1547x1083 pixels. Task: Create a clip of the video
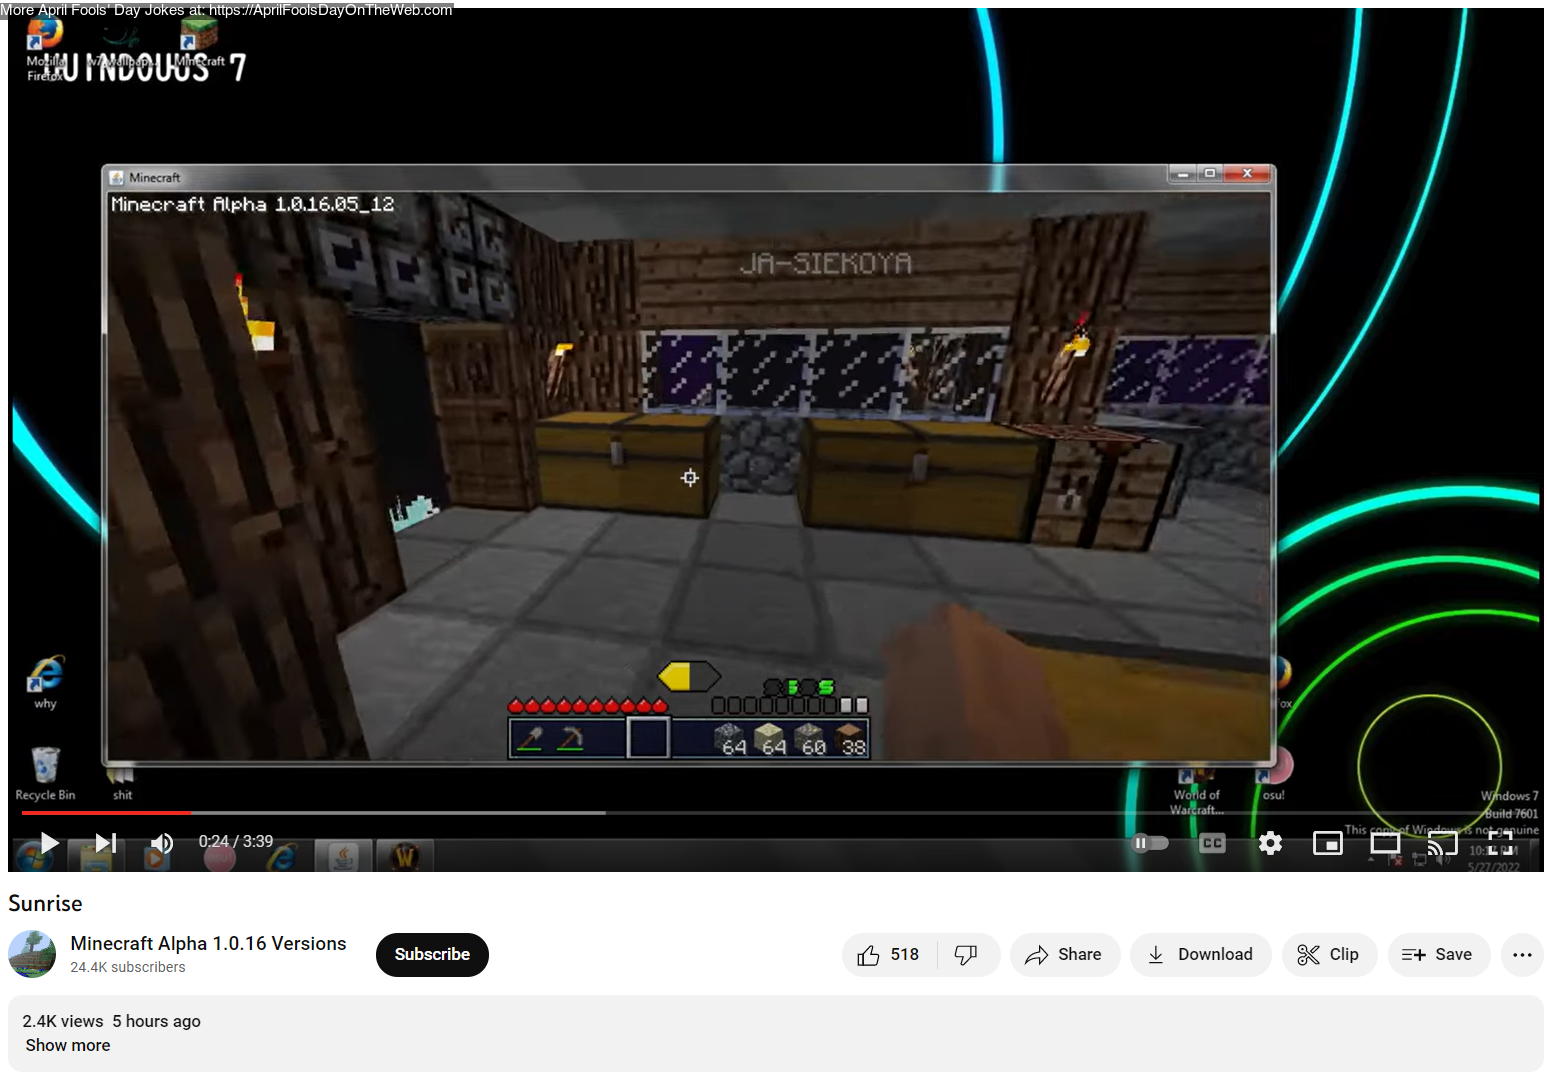[1329, 955]
